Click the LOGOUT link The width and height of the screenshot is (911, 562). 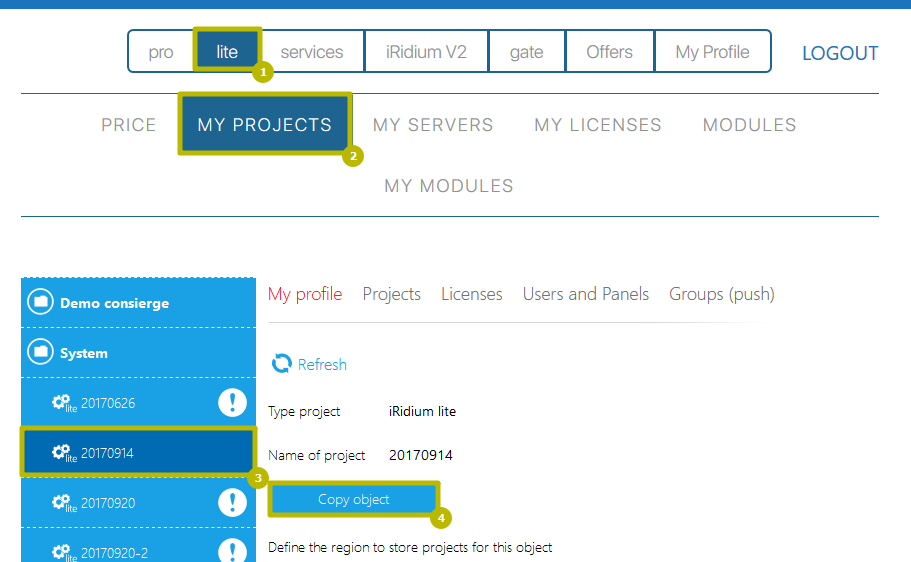(840, 53)
